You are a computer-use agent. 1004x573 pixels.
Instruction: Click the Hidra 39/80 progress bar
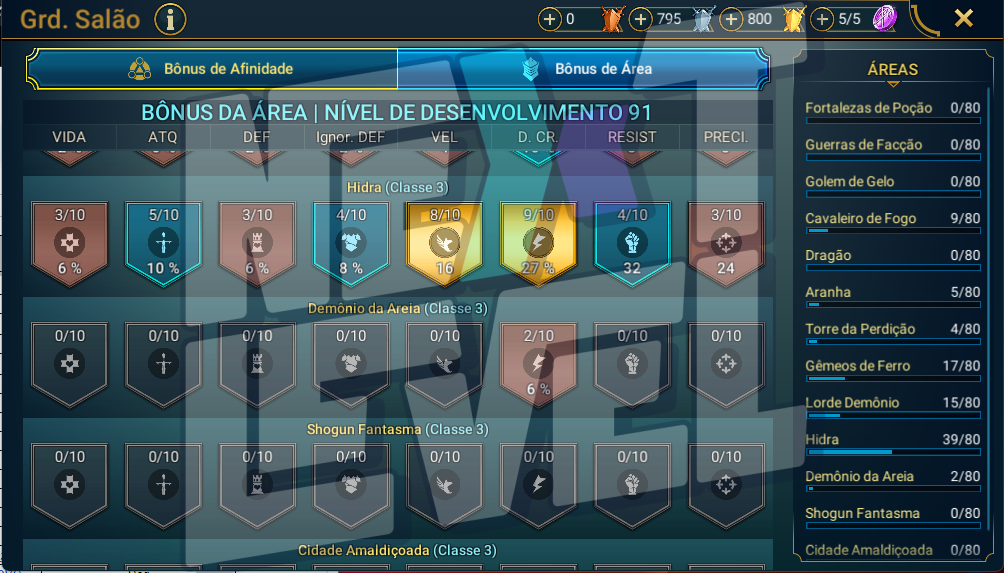(x=893, y=453)
